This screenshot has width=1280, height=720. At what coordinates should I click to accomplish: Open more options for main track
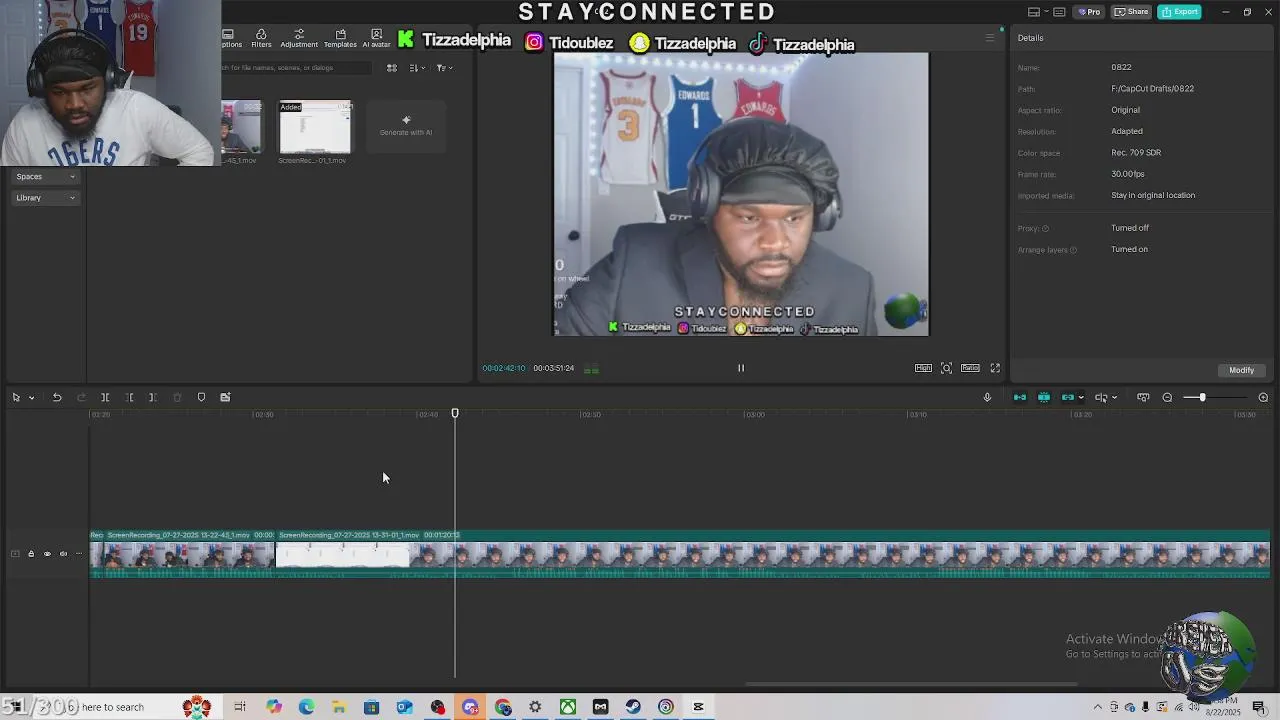[79, 554]
